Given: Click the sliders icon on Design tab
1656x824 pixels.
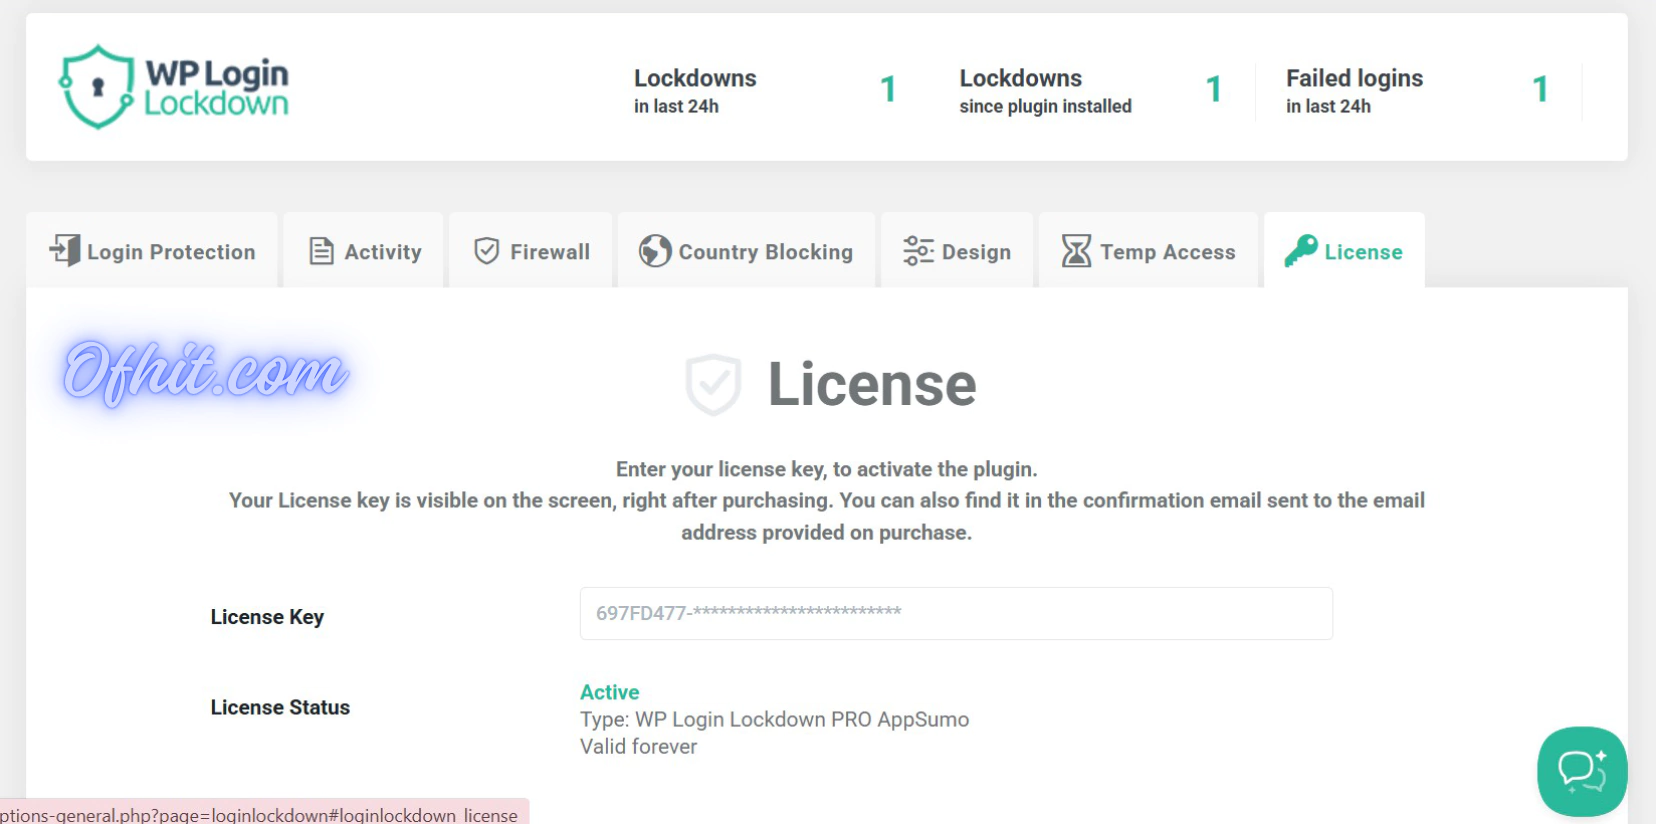Looking at the screenshot, I should 917,251.
